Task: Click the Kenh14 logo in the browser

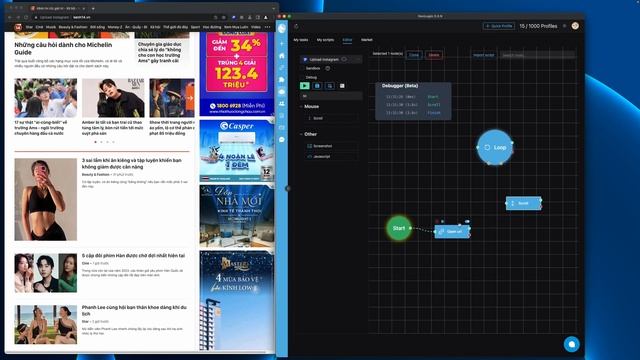Action: [x=18, y=27]
